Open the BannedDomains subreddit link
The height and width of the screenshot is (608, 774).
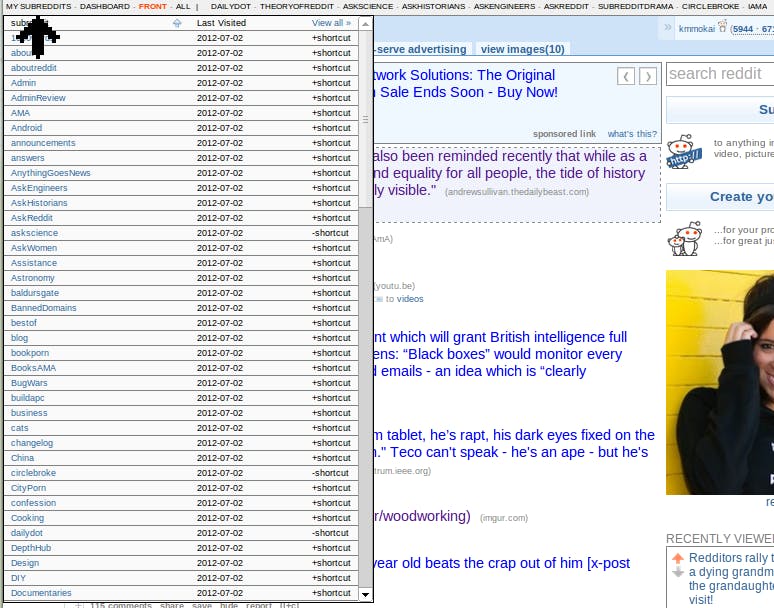43,308
